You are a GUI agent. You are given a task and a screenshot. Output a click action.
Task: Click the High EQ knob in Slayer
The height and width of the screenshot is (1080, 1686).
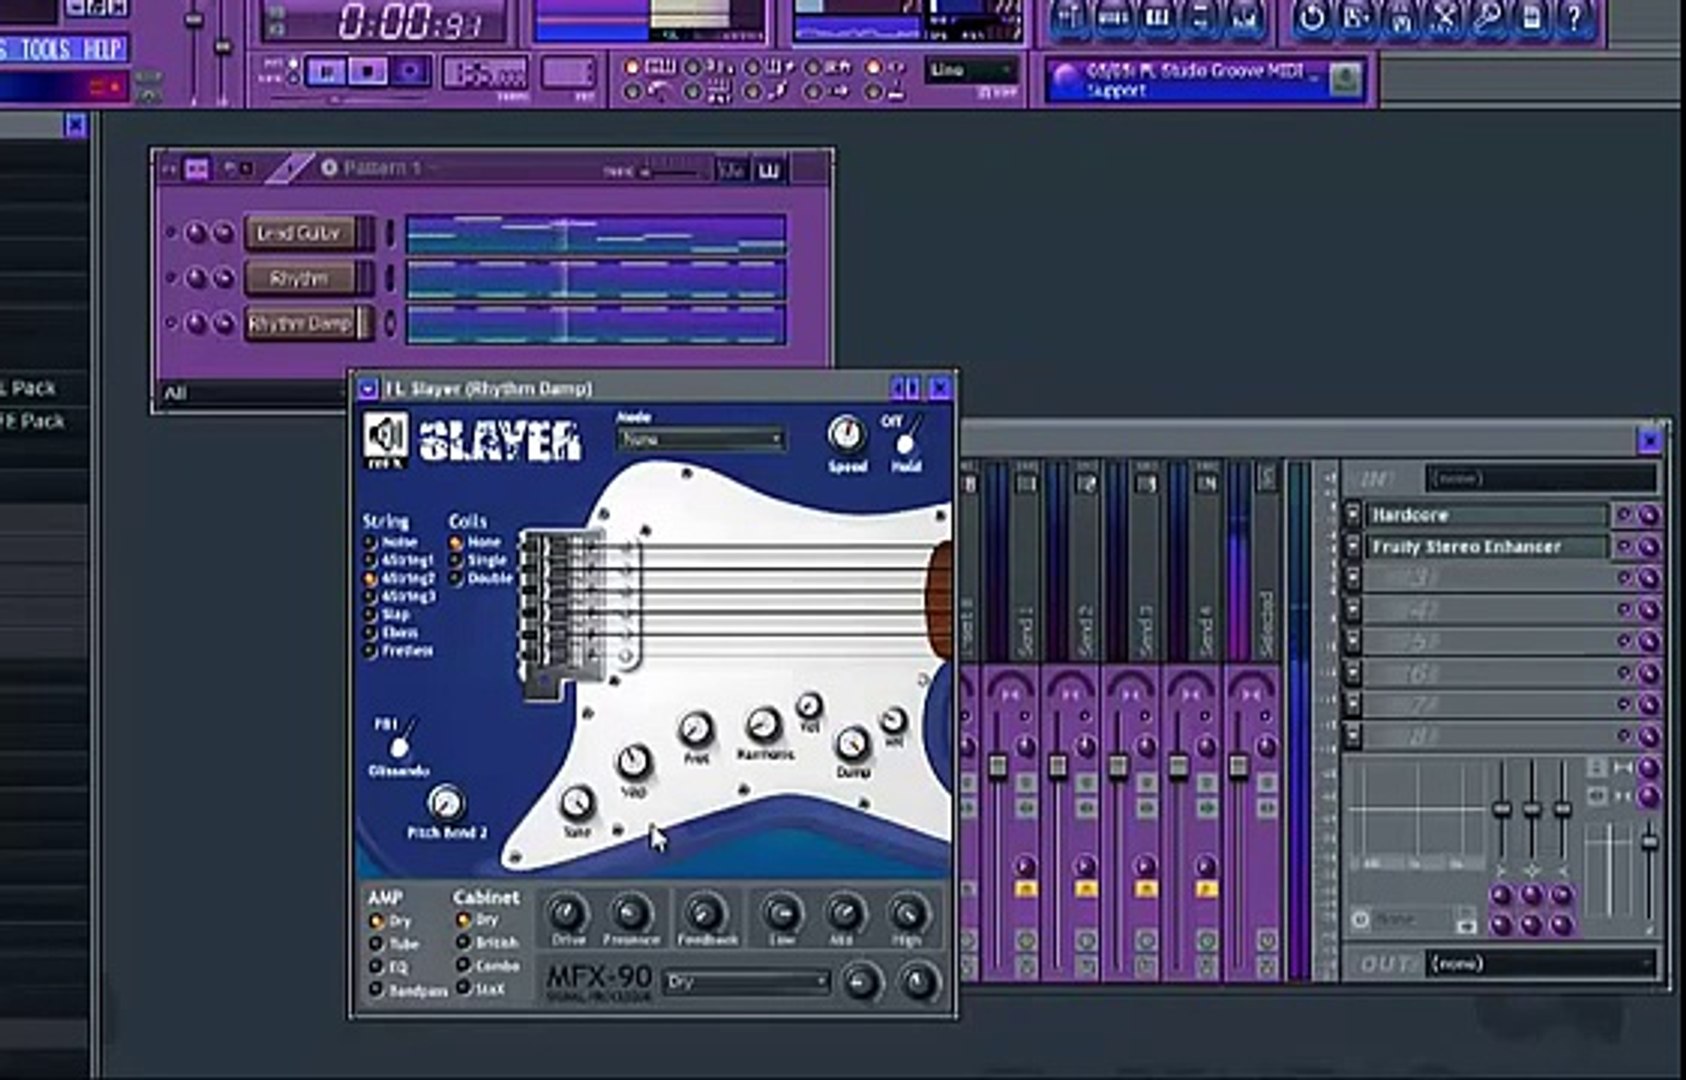coord(907,913)
